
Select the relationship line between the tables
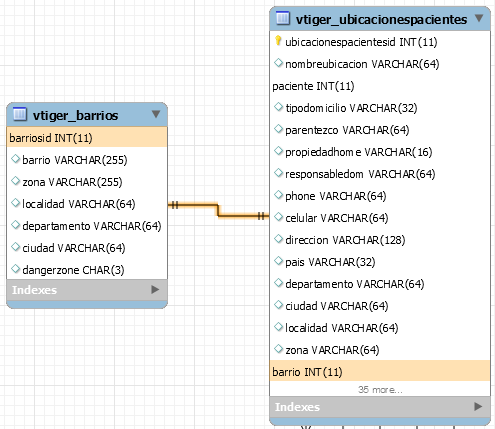pyautogui.click(x=218, y=210)
